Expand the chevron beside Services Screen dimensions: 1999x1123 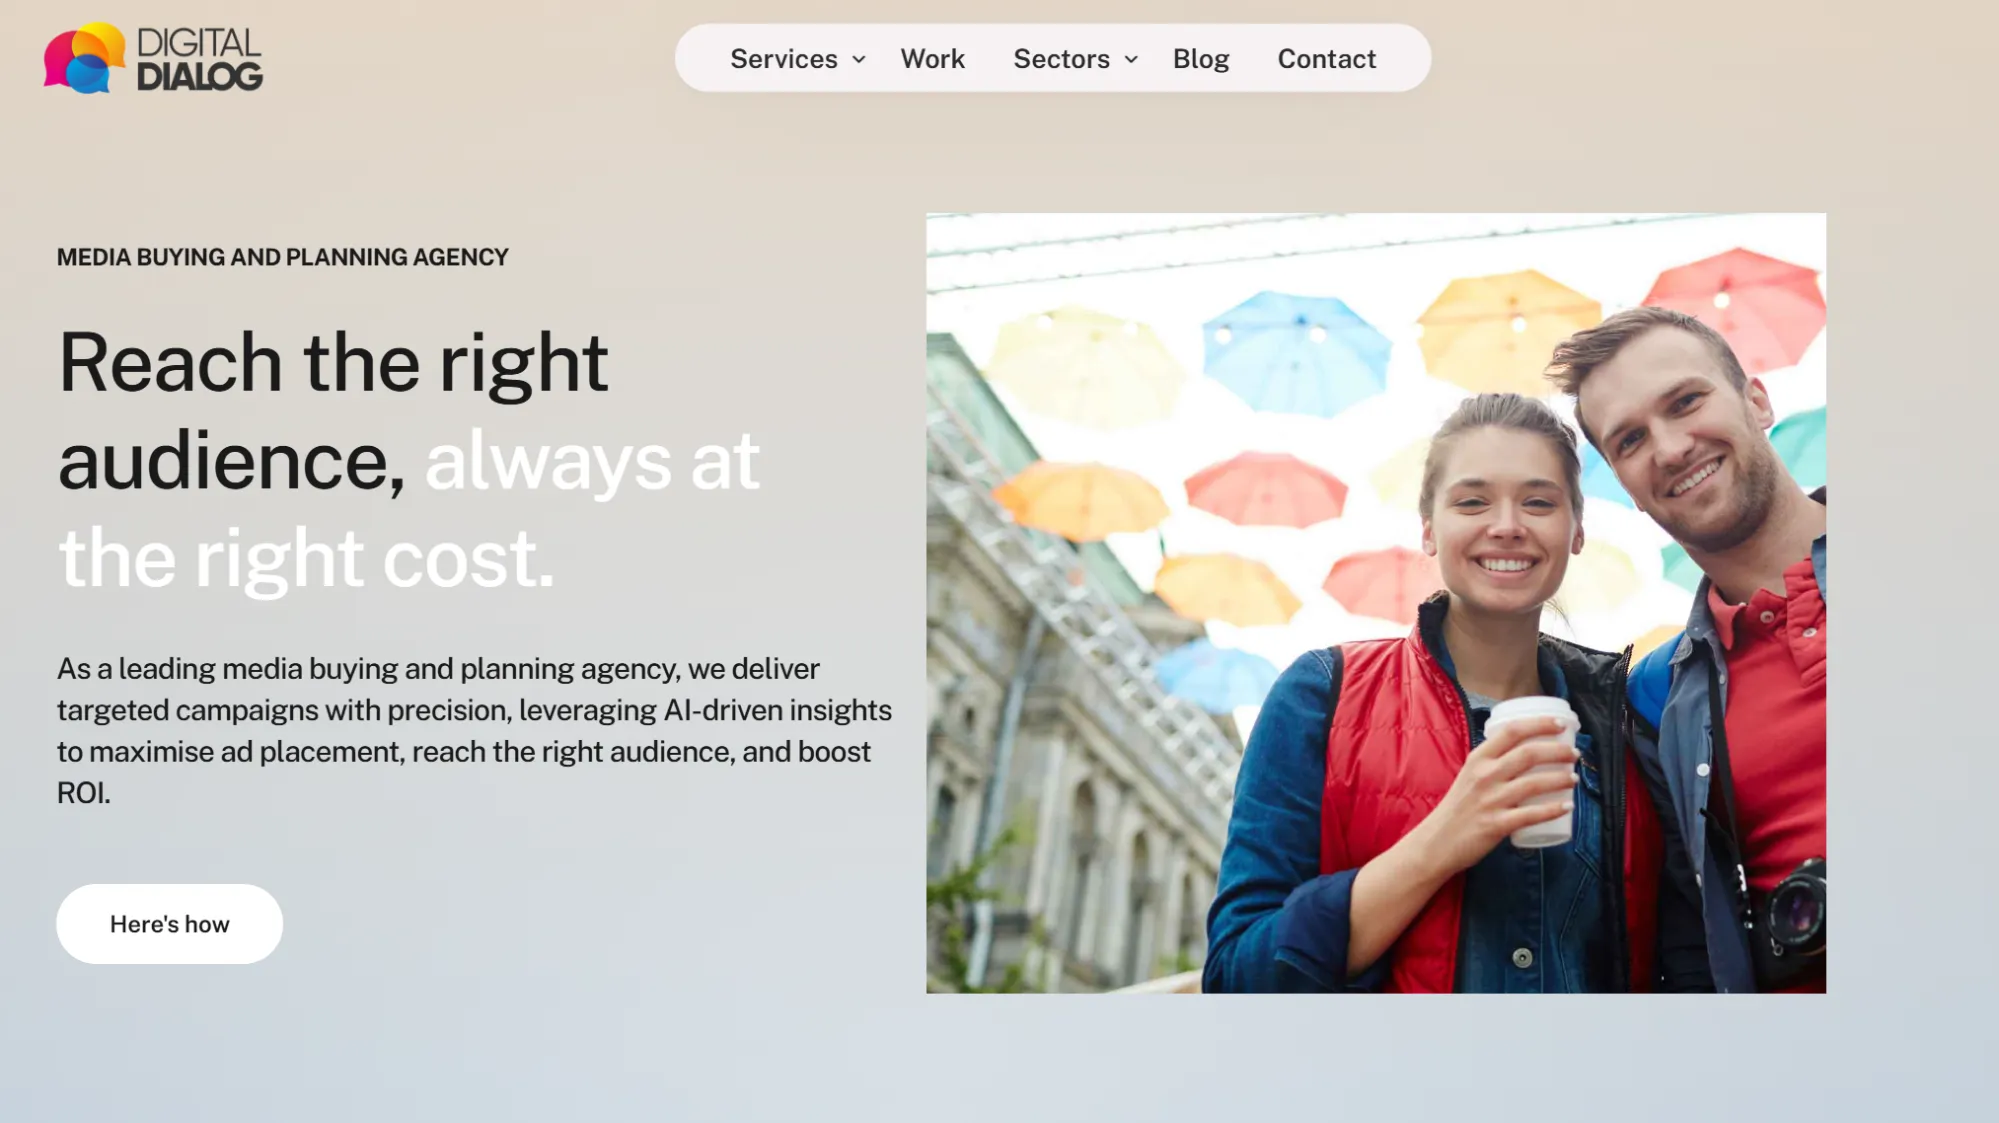(x=859, y=60)
